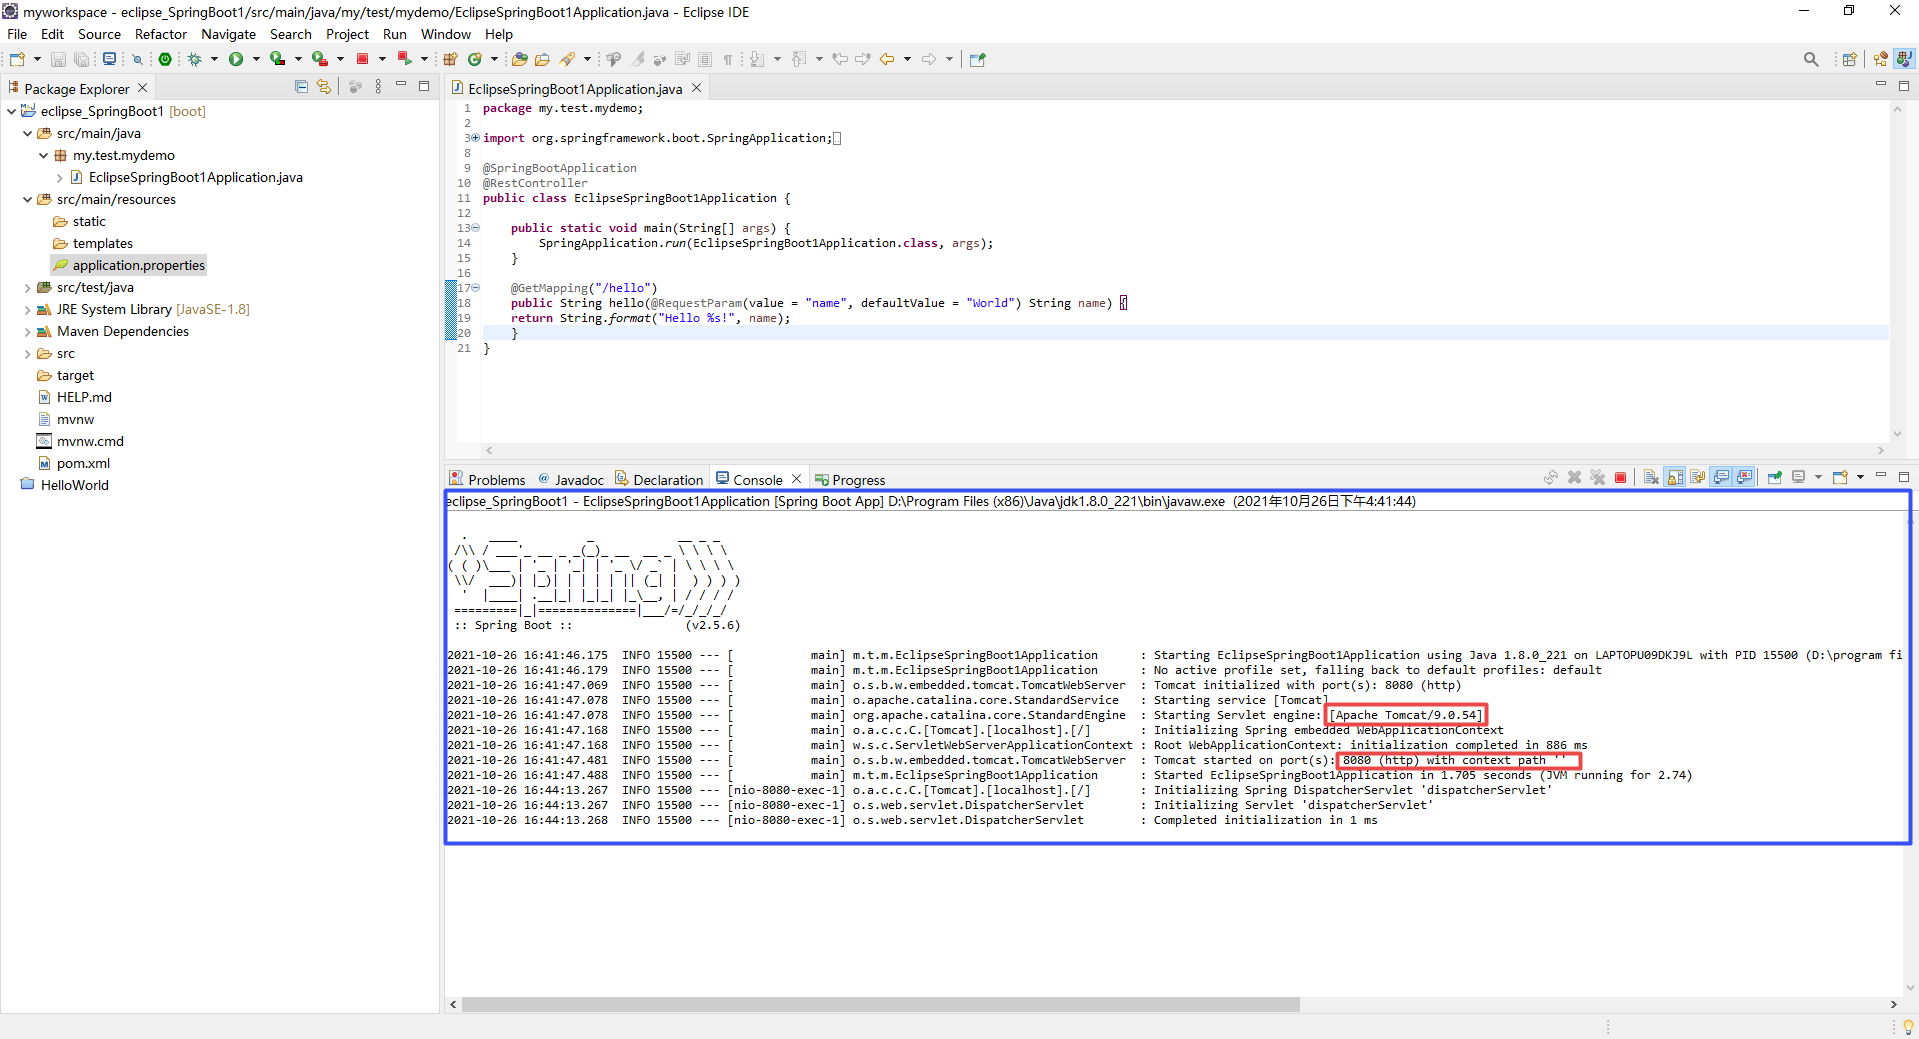
Task: Click the Open Perspective icon
Action: click(x=1850, y=59)
